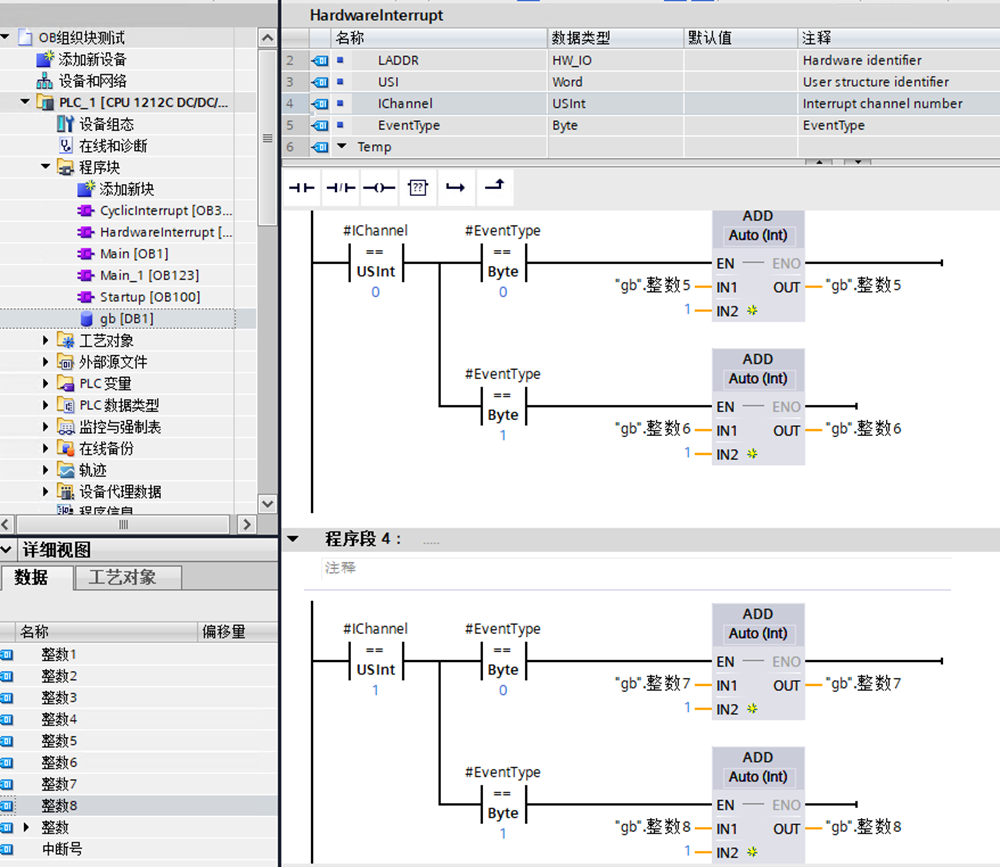Insert an output coil instruction
Image resolution: width=1000 pixels, height=867 pixels.
[379, 187]
